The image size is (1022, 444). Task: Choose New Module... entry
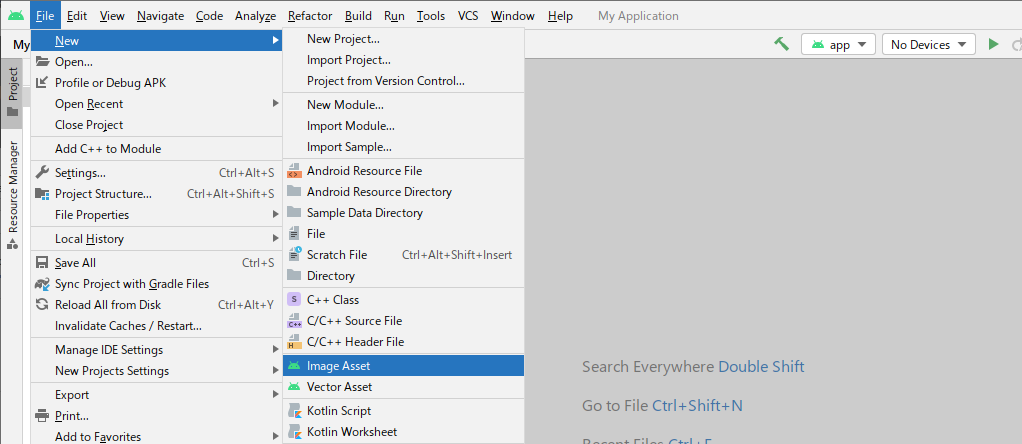(x=403, y=105)
